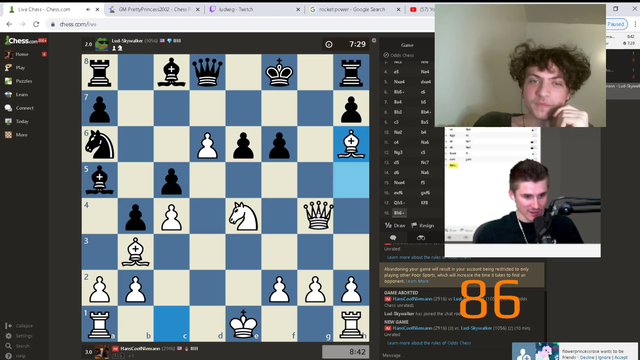This screenshot has width=640, height=360.
Task: Select the black knight on a6
Action: [x=100, y=144]
